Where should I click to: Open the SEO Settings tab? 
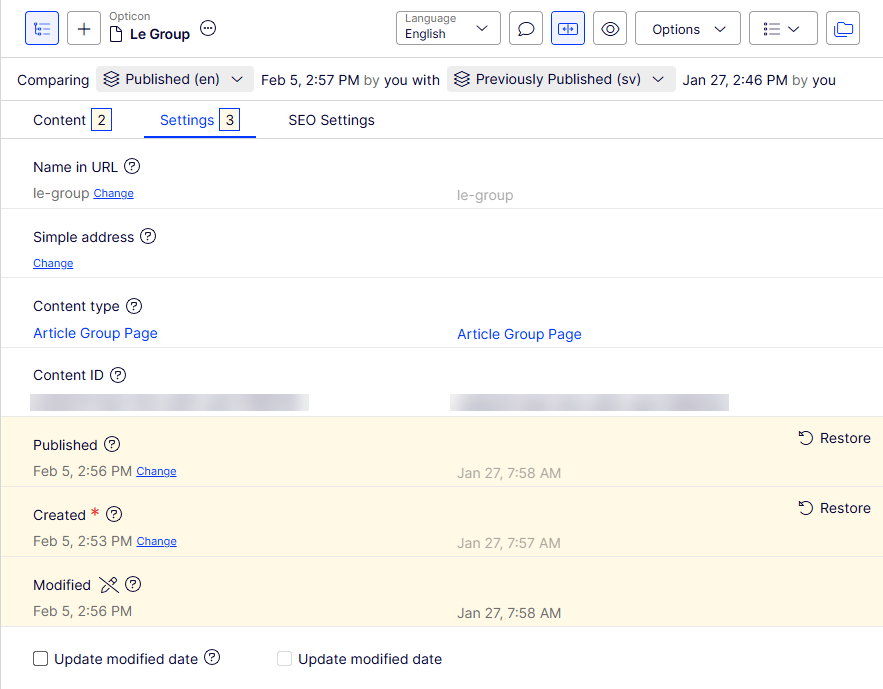pos(331,120)
